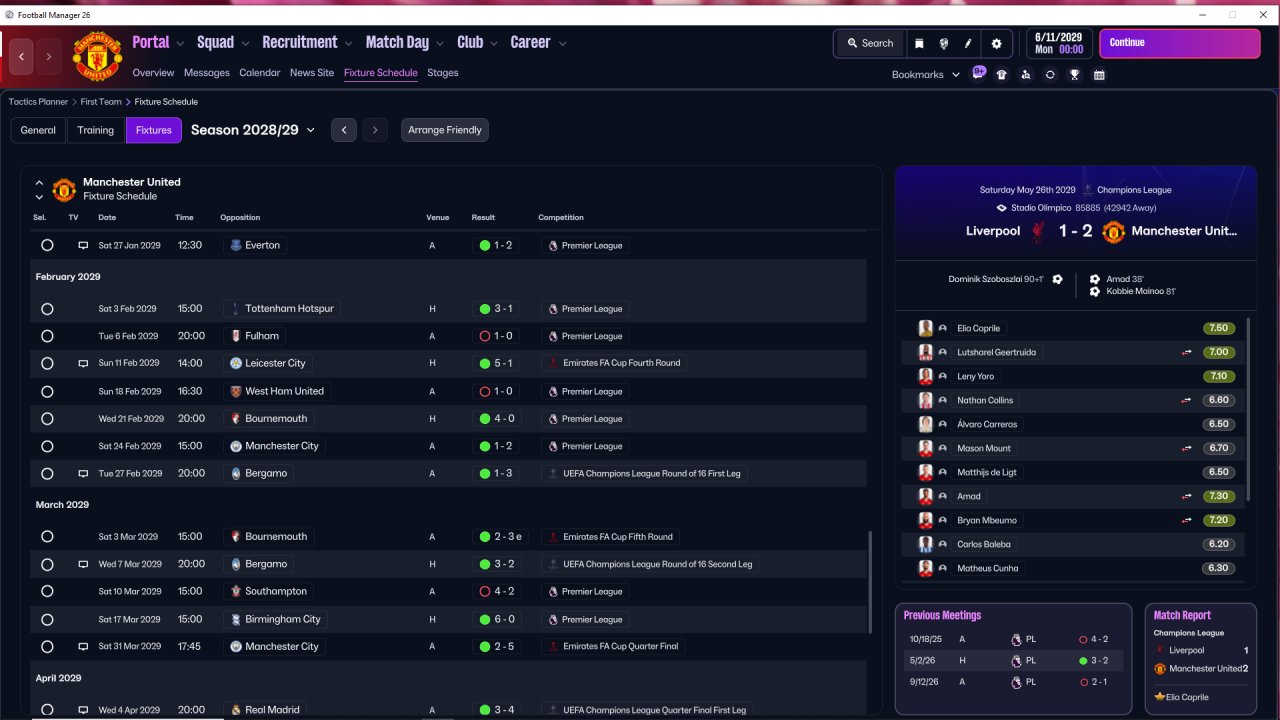The width and height of the screenshot is (1280, 720).
Task: Open the bookmark icon next to Search
Action: (919, 43)
